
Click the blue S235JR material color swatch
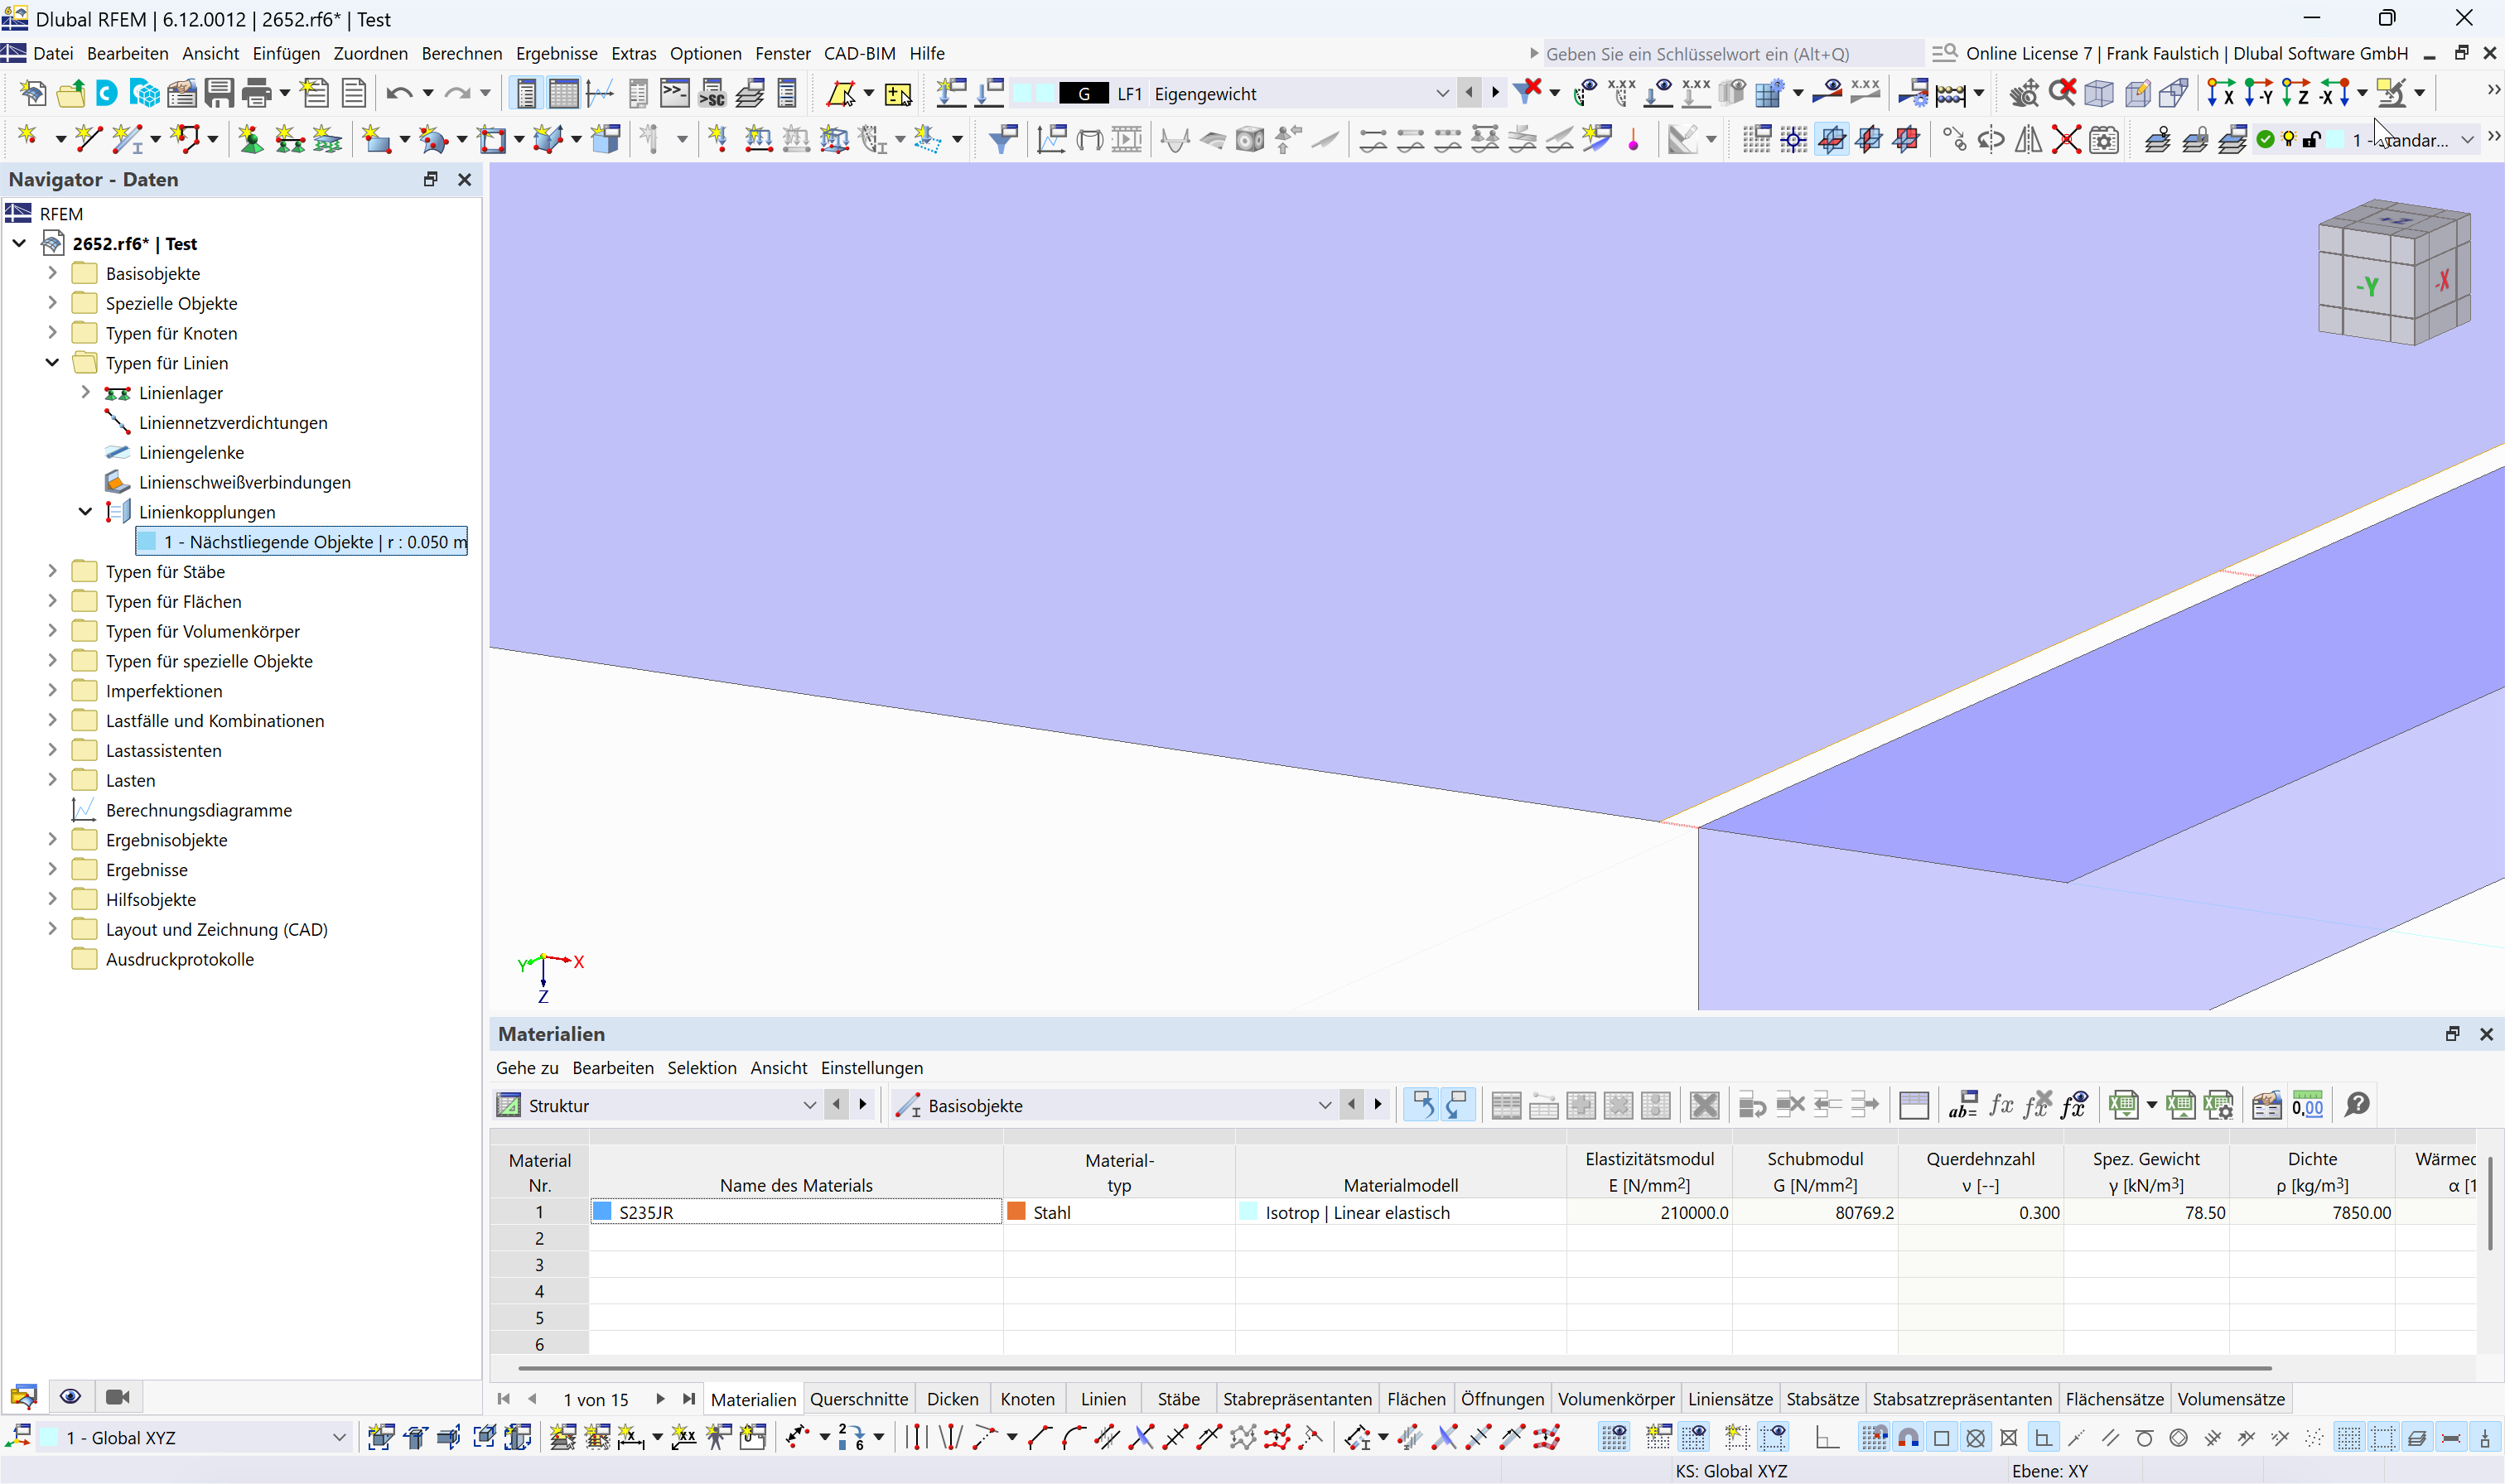tap(603, 1212)
